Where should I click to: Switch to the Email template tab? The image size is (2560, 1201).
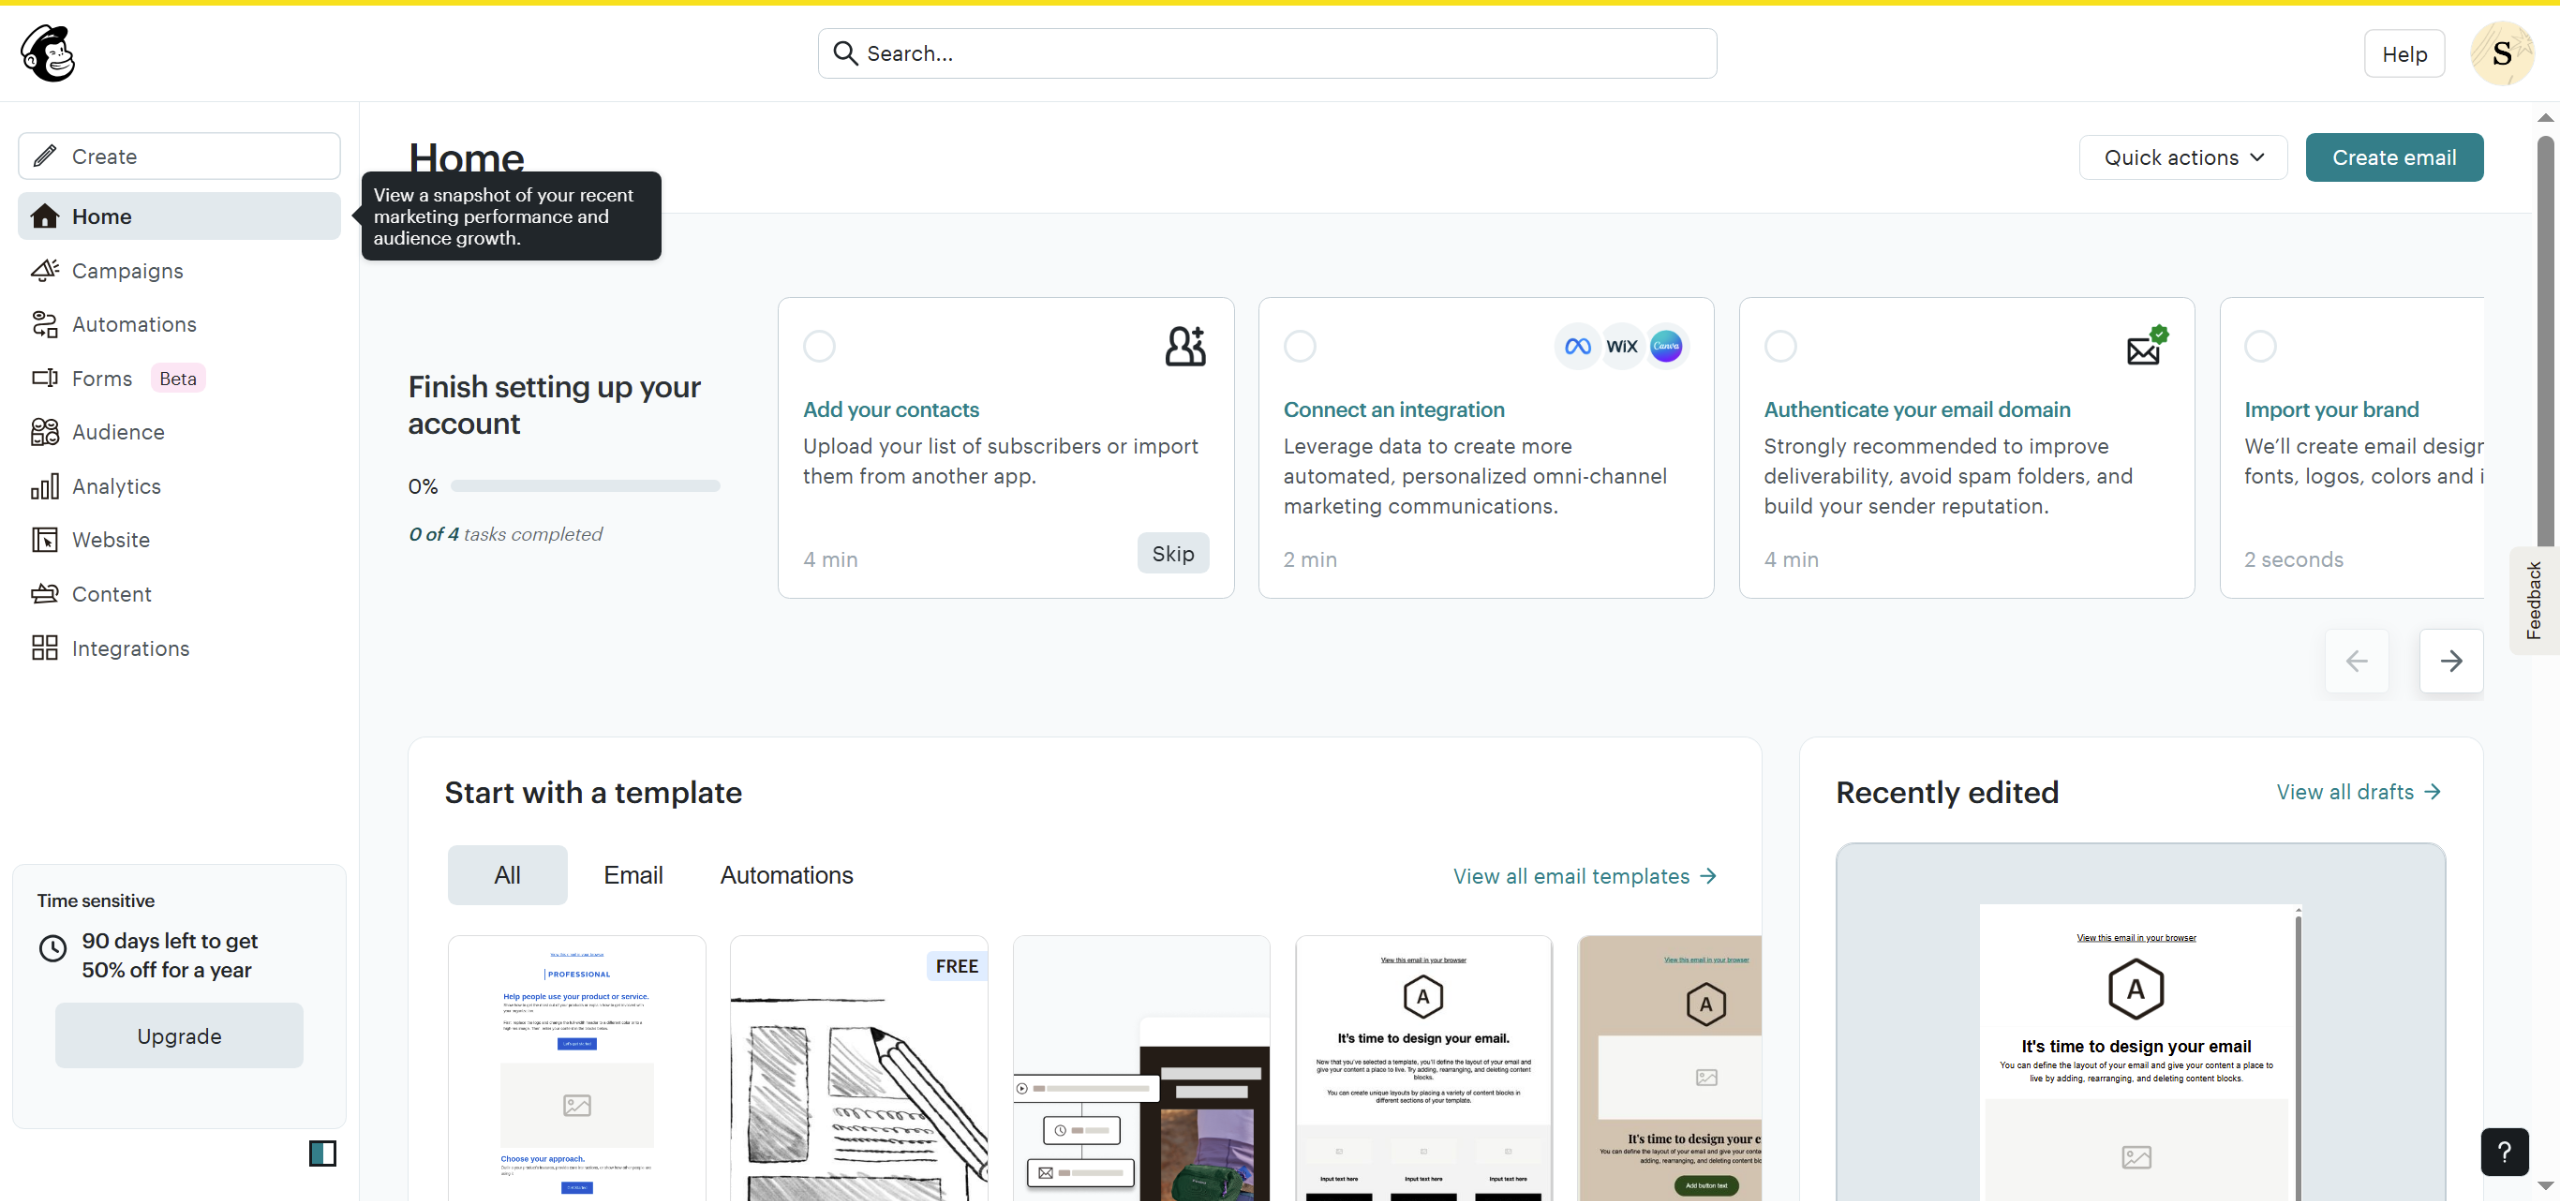point(633,875)
